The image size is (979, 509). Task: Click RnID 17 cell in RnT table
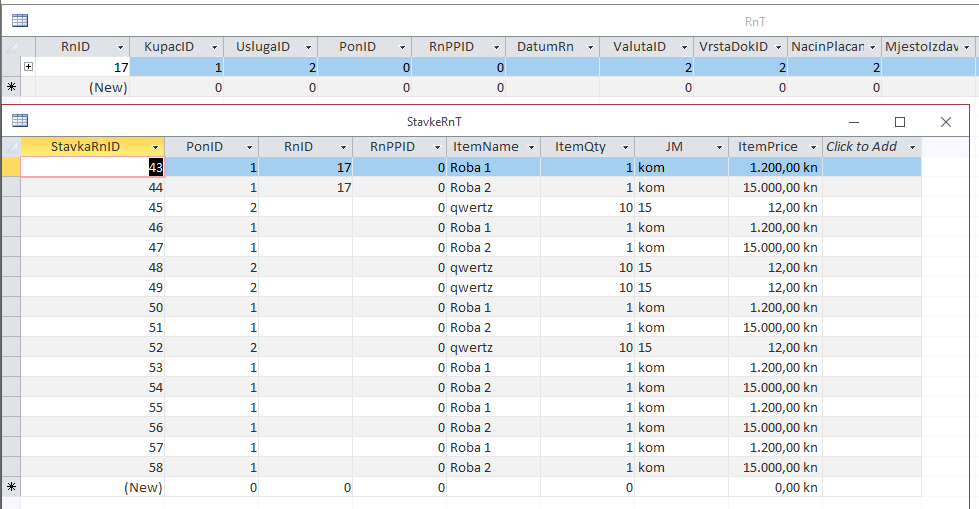(82, 67)
